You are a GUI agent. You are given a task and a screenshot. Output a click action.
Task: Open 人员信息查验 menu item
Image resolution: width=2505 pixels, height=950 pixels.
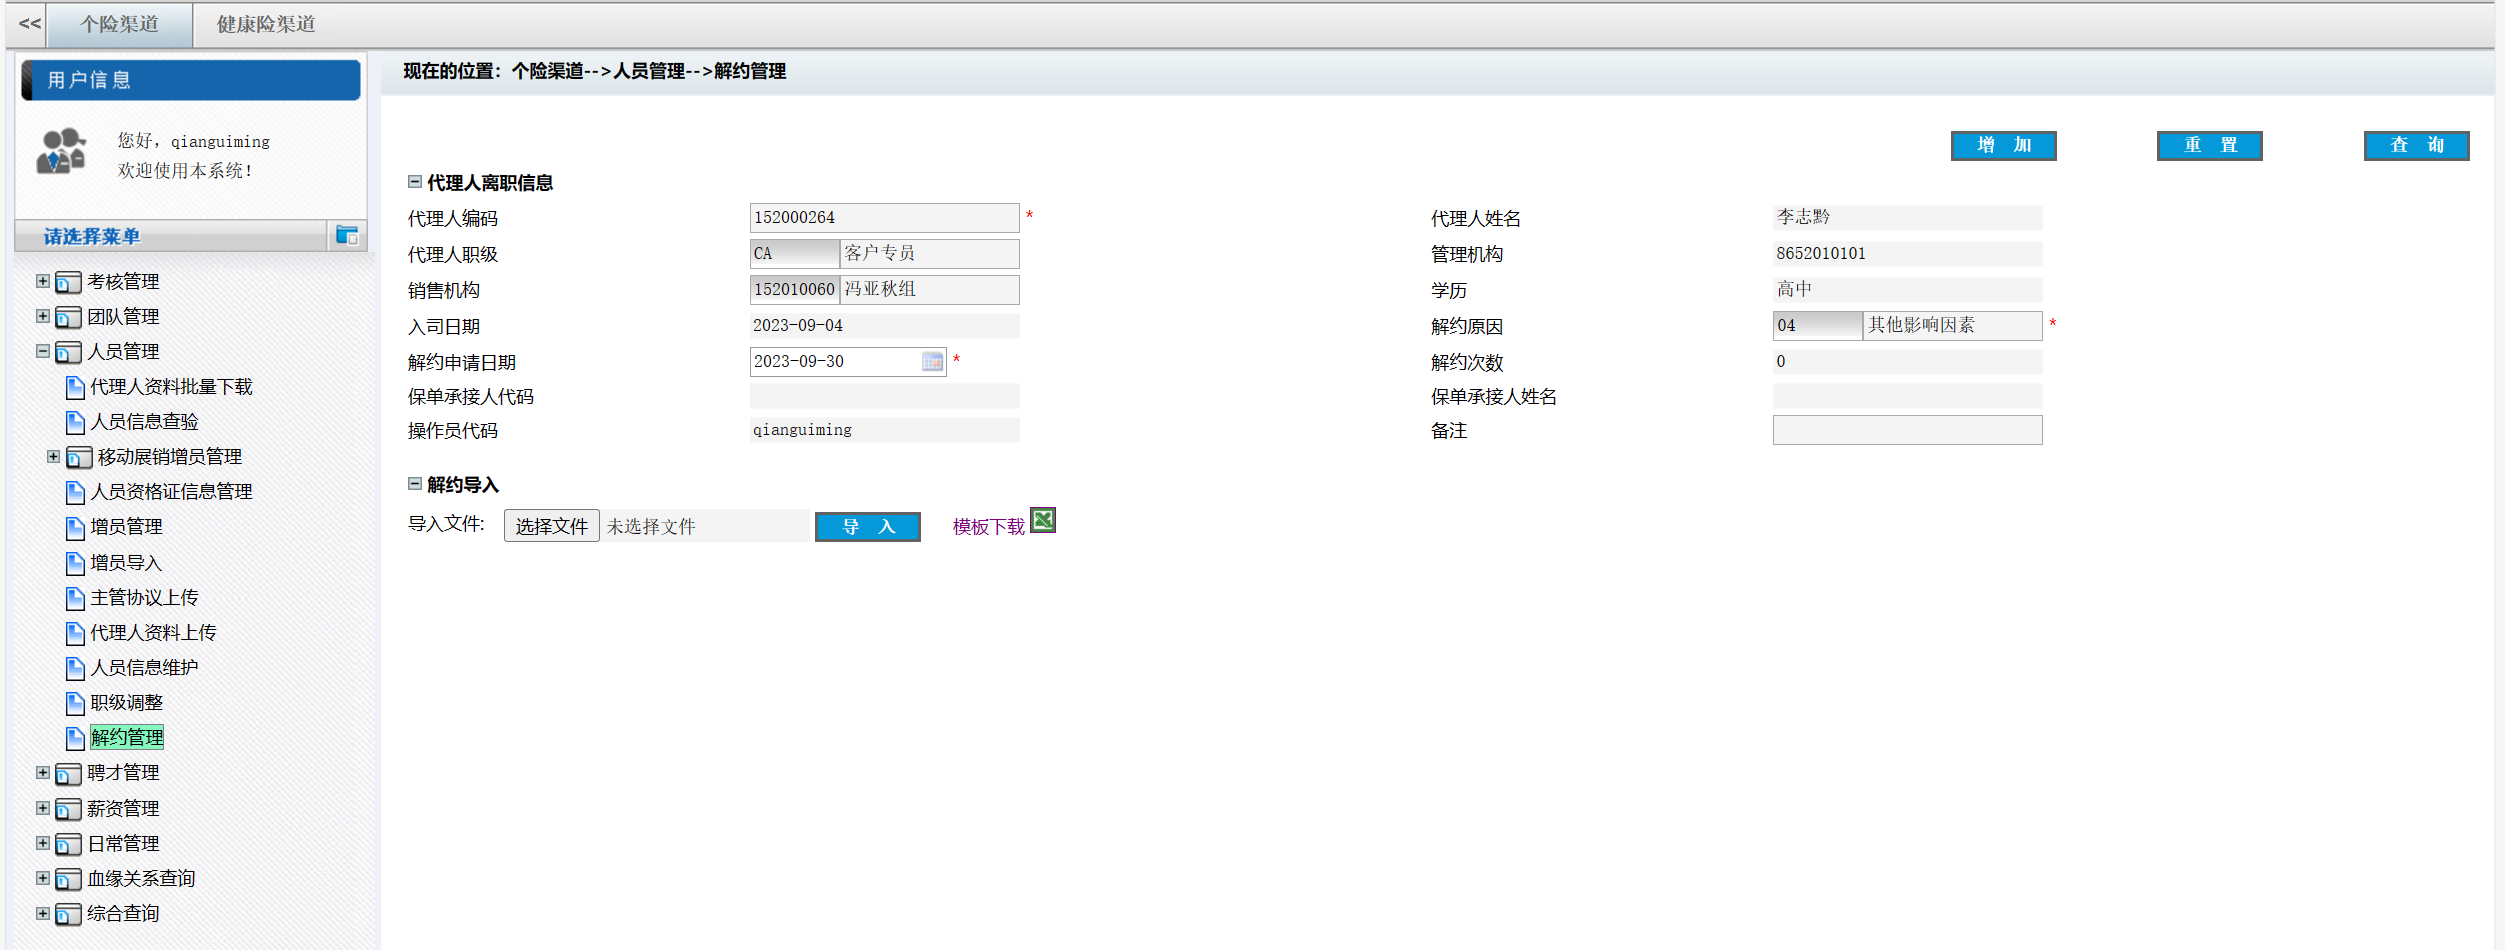click(144, 422)
